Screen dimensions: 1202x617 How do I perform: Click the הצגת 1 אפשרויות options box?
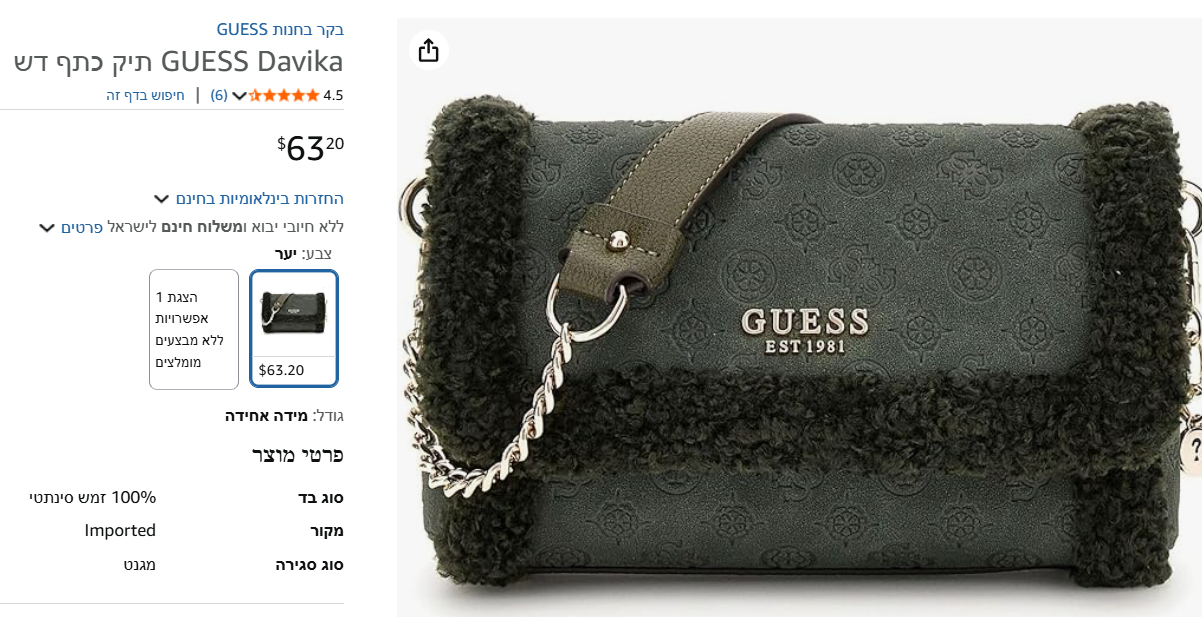click(x=194, y=329)
